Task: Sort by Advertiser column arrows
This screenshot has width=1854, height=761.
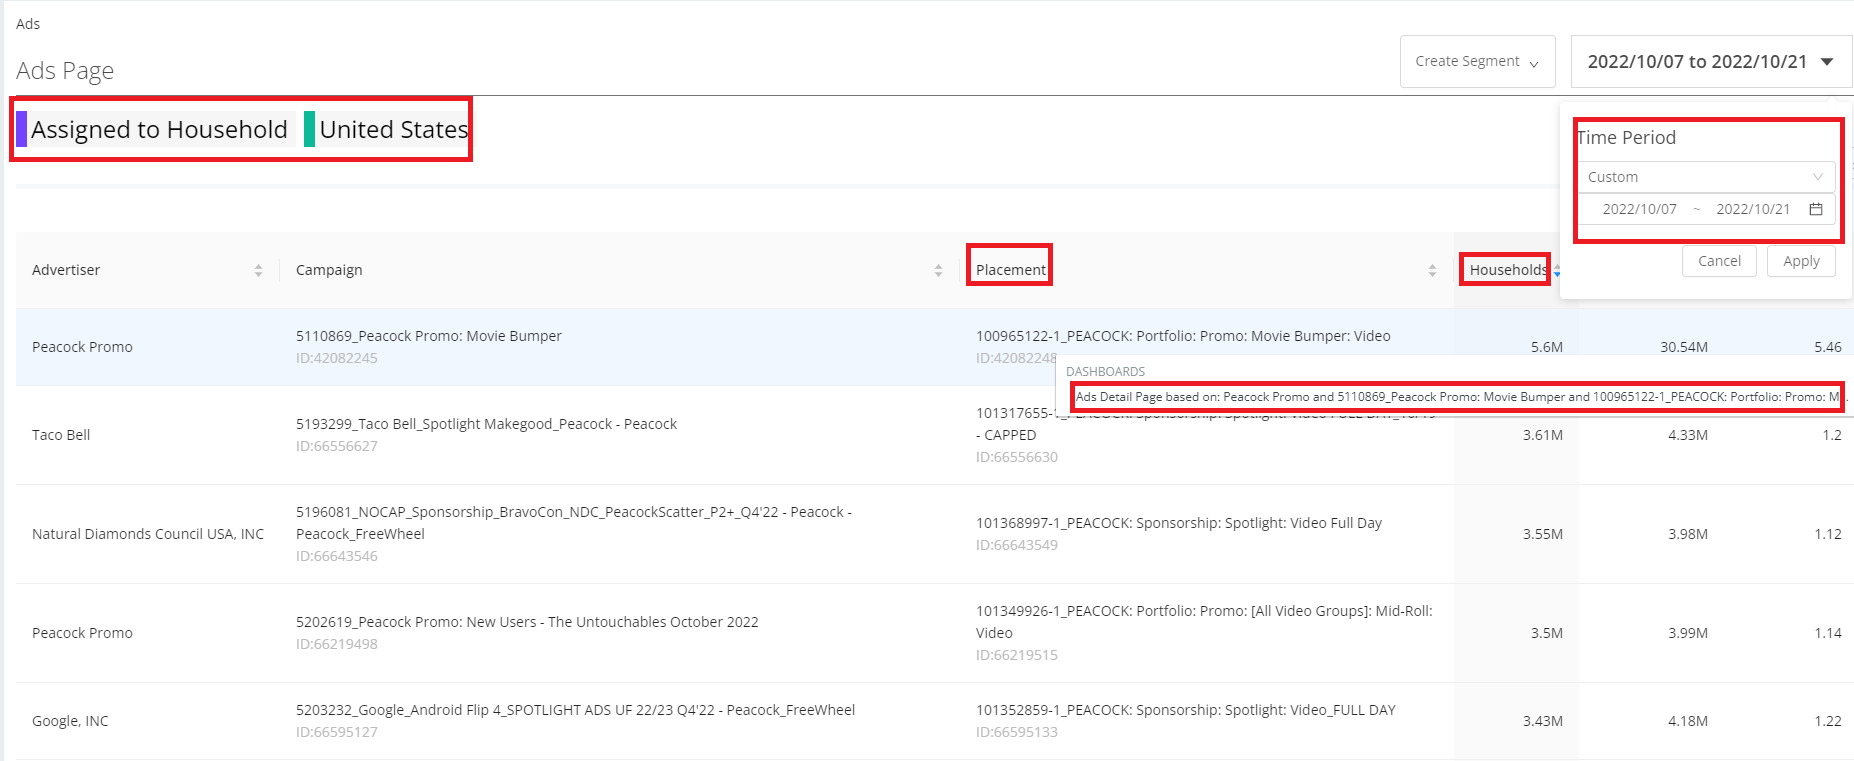Action: tap(258, 270)
